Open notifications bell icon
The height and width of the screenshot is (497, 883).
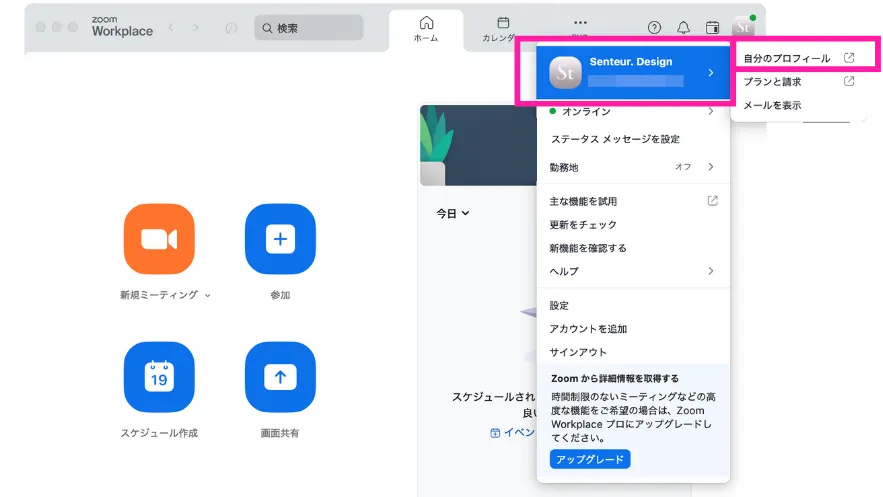[x=683, y=28]
